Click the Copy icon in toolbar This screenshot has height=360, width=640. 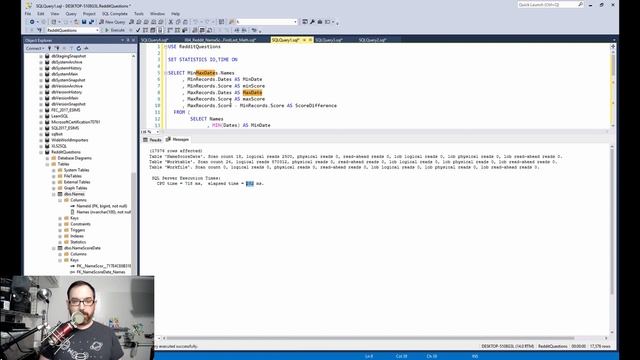[178, 22]
